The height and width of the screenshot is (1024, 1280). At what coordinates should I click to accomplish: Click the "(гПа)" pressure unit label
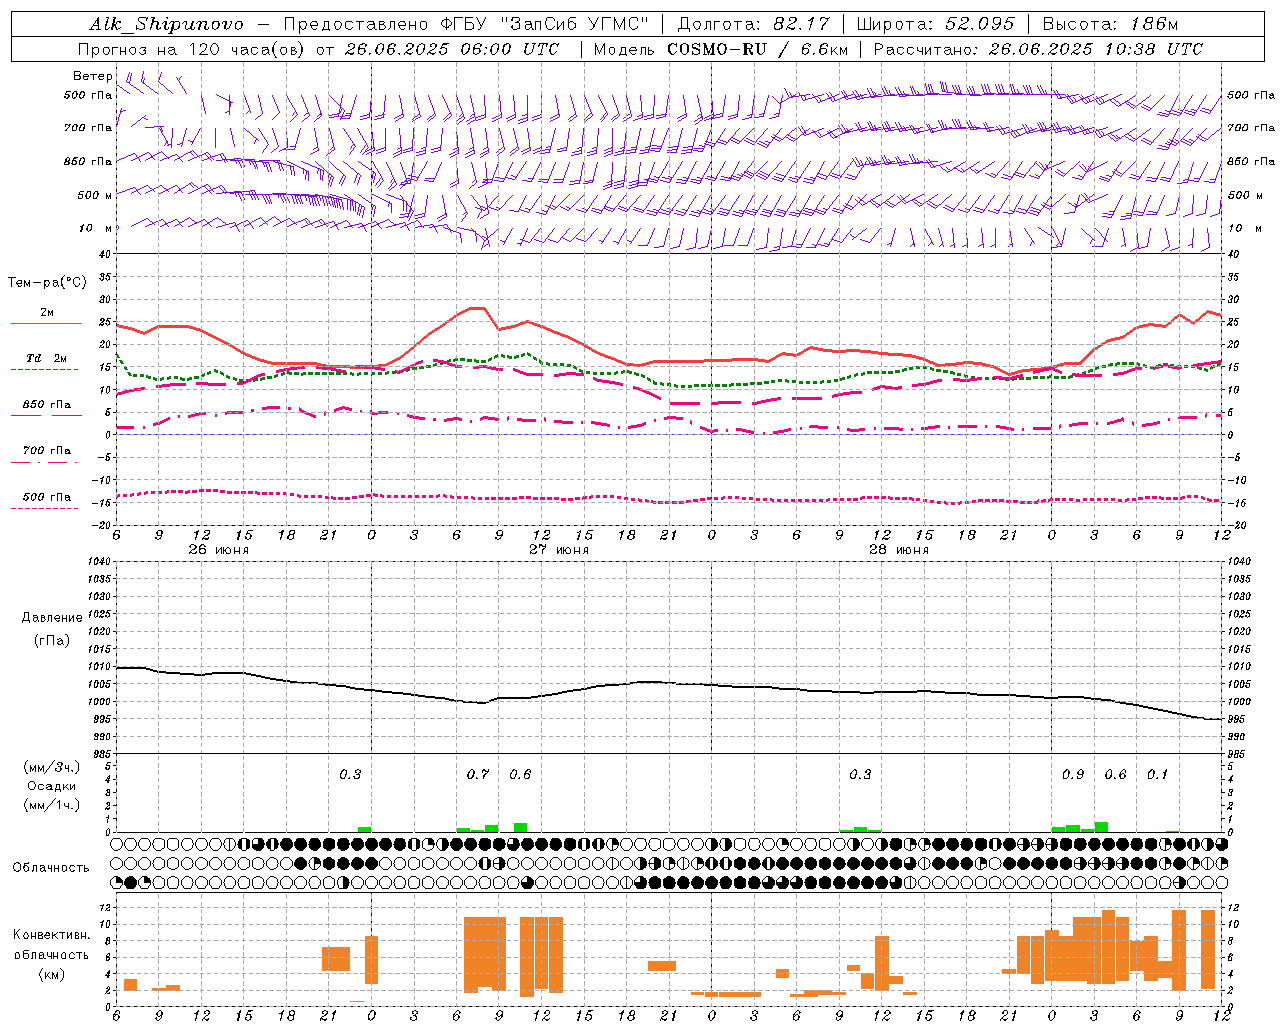tap(52, 641)
